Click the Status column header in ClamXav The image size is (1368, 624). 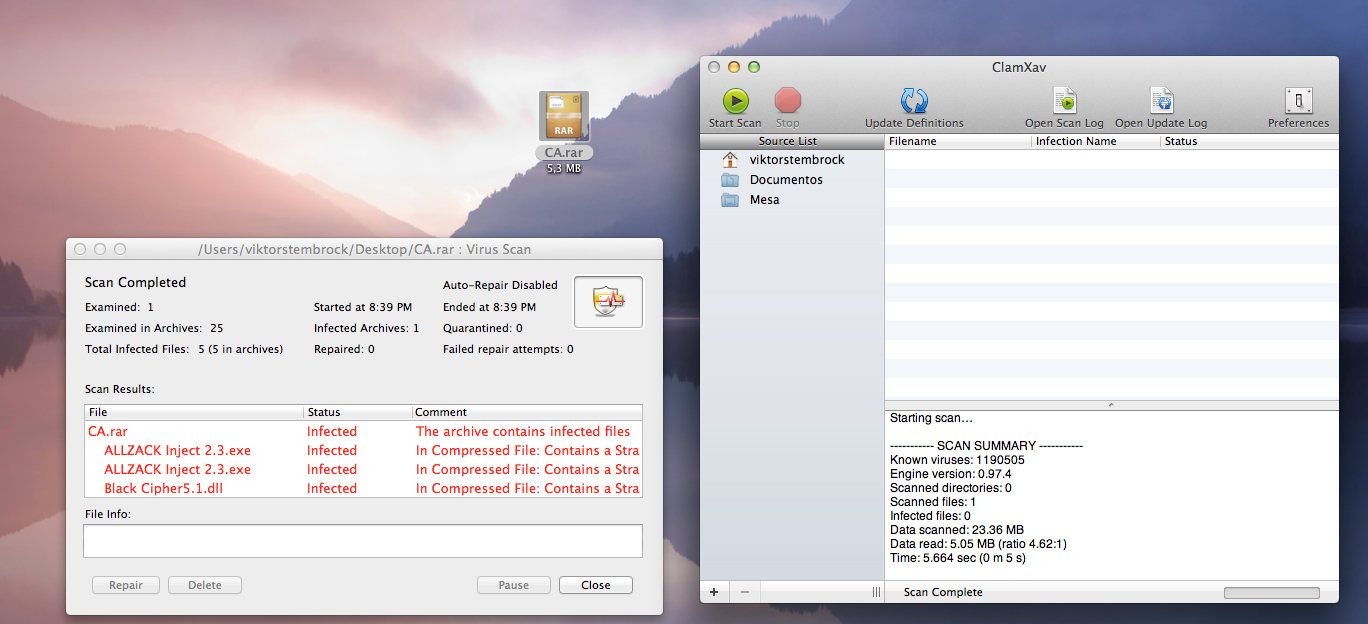[x=1249, y=141]
